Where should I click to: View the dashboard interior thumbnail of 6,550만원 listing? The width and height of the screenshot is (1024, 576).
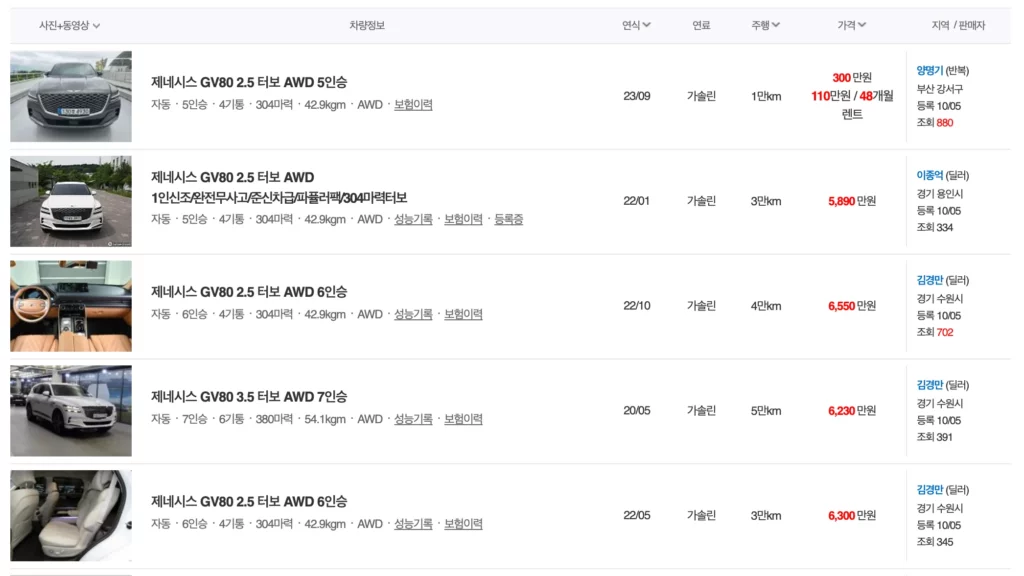pos(71,306)
